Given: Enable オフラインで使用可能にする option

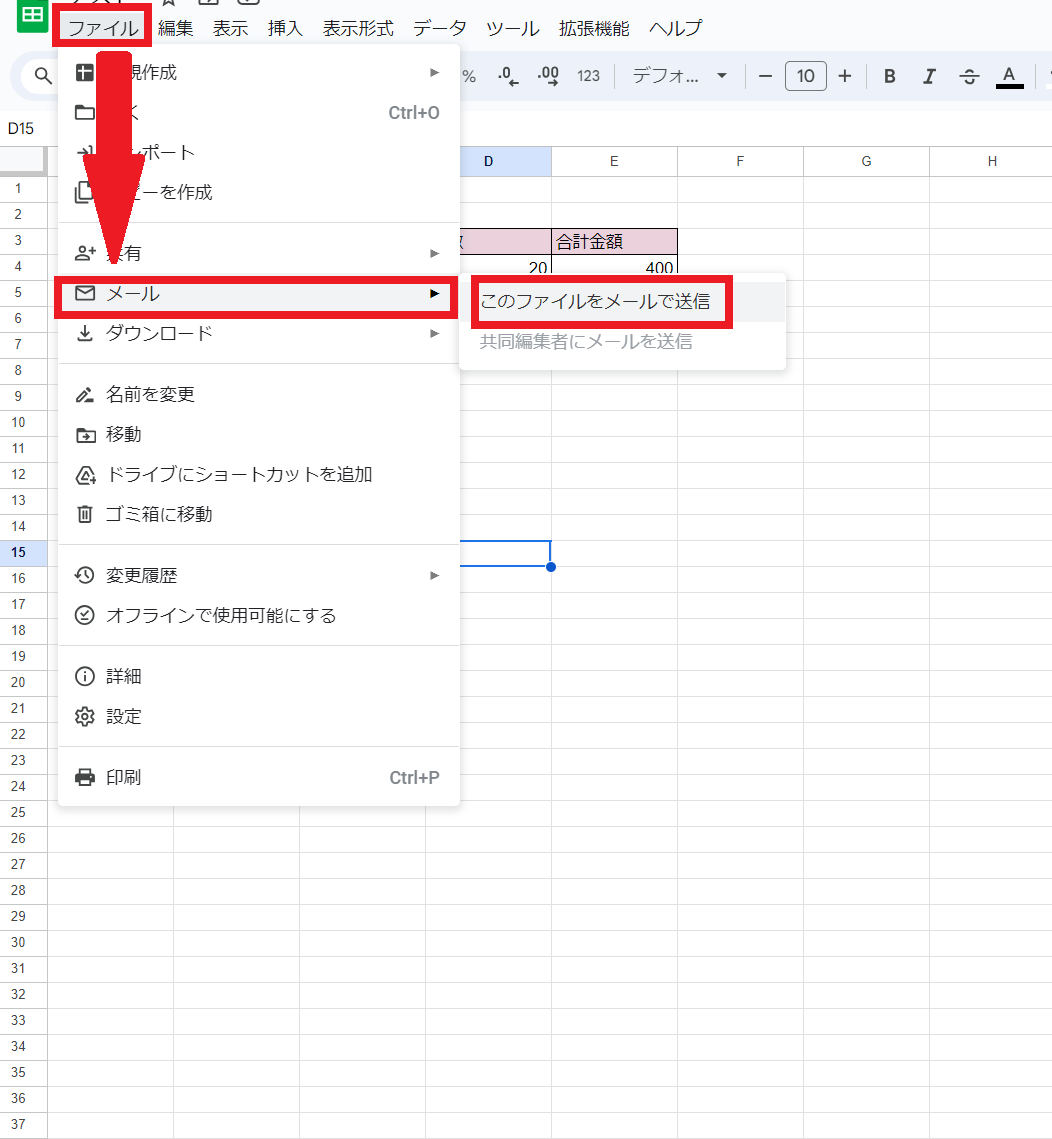Looking at the screenshot, I should (220, 615).
